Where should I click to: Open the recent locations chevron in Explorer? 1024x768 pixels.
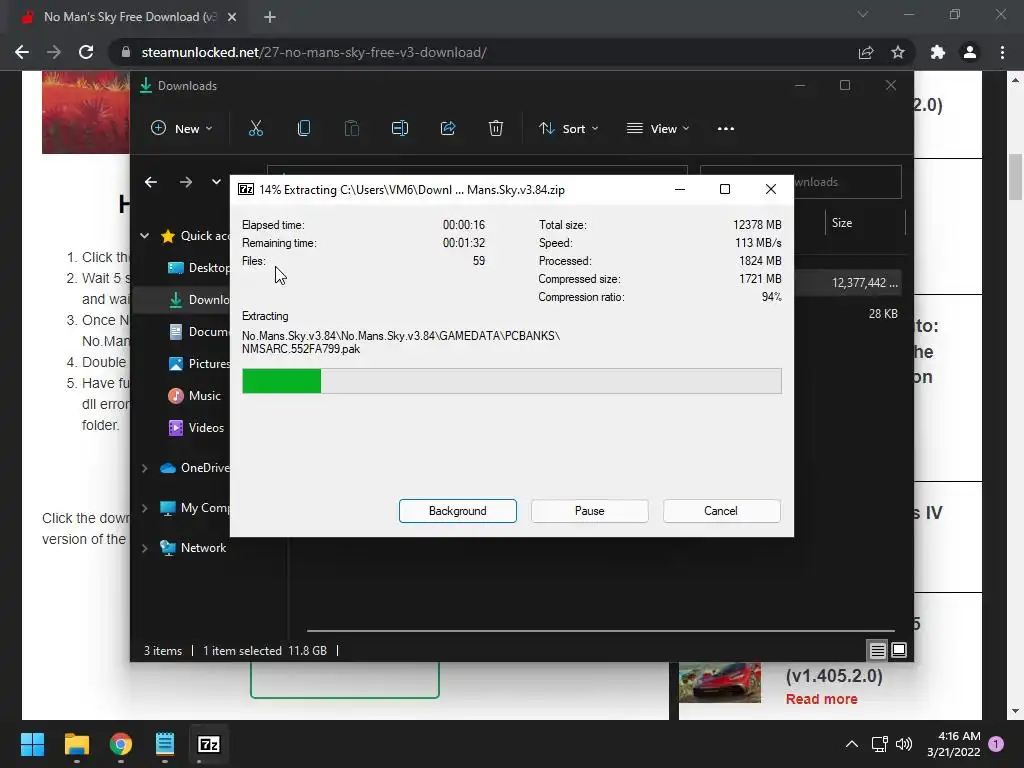pyautogui.click(x=216, y=182)
